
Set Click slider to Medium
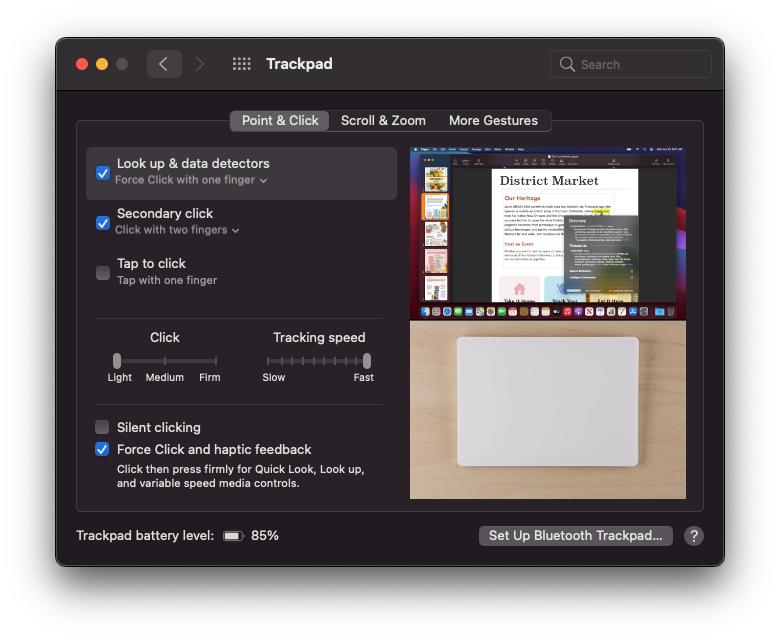(166, 361)
